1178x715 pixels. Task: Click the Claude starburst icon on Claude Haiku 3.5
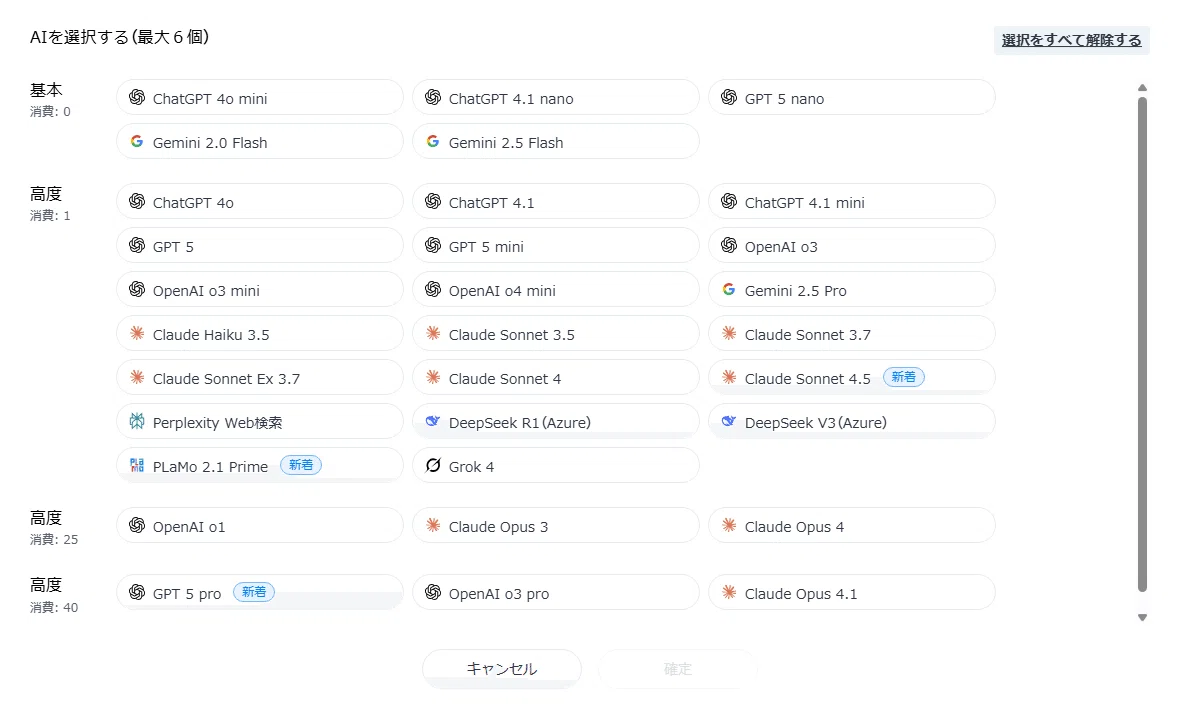137,333
